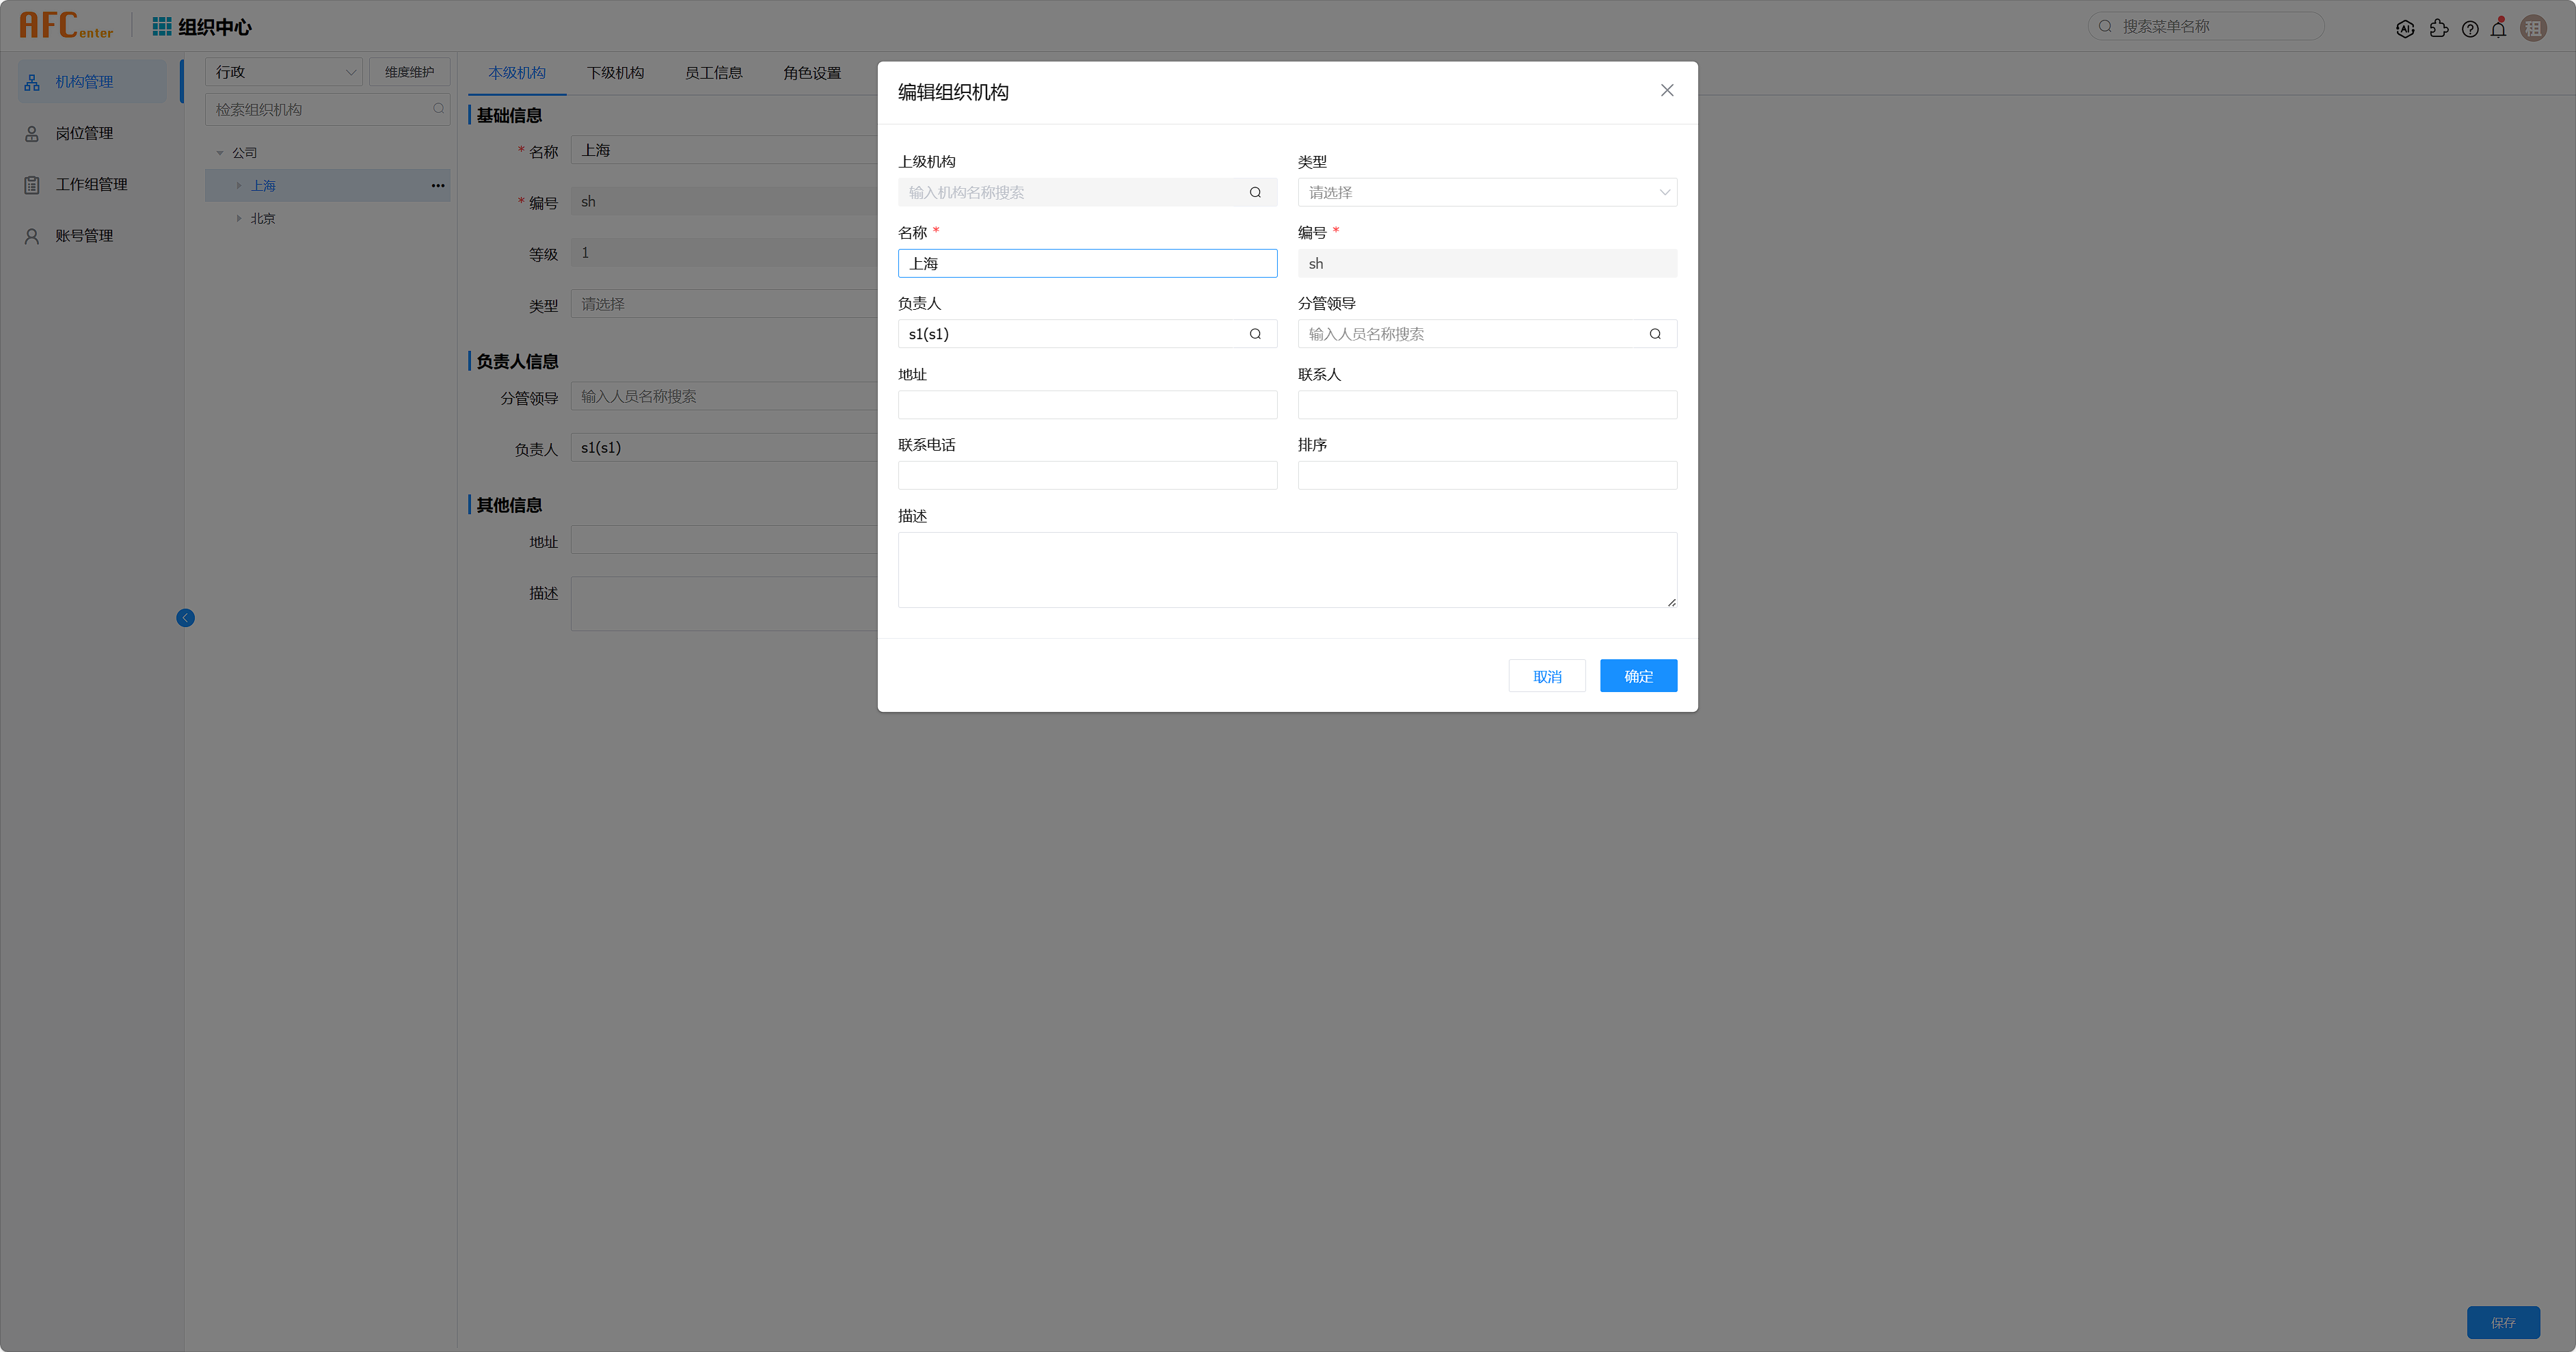Click the AI assistant icon in header
Viewport: 2576px width, 1352px height.
2405,29
